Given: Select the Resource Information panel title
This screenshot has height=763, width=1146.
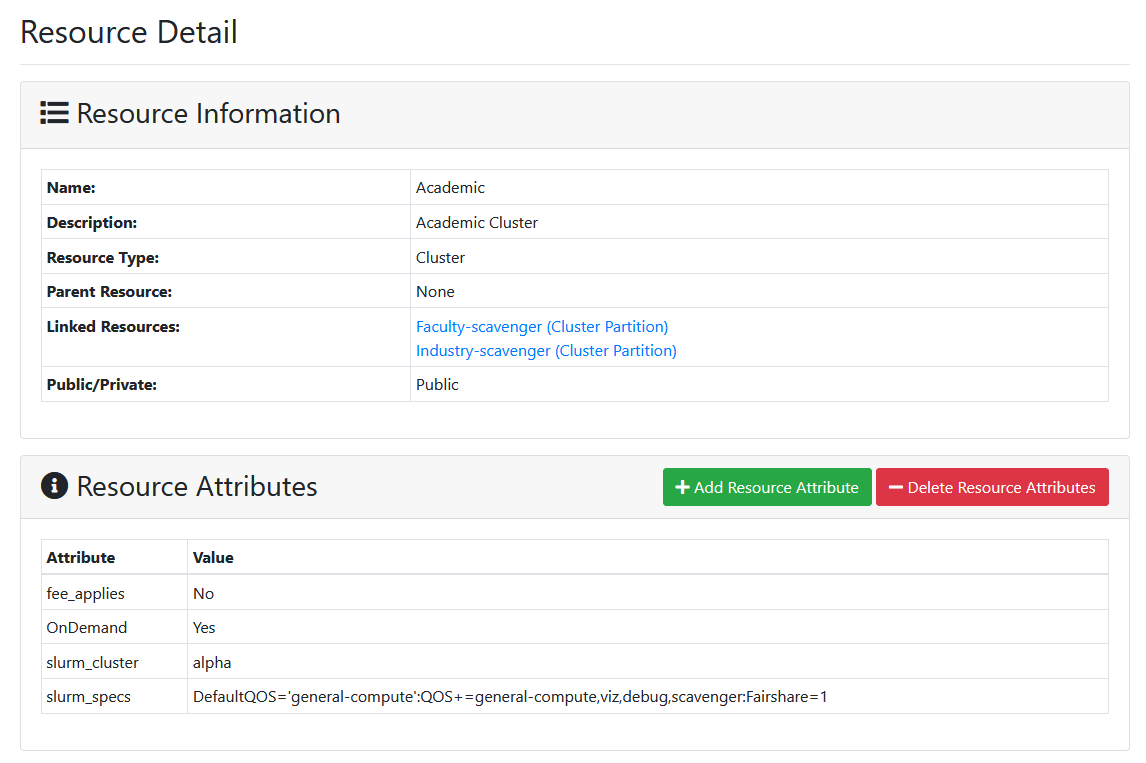Looking at the screenshot, I should 208,114.
